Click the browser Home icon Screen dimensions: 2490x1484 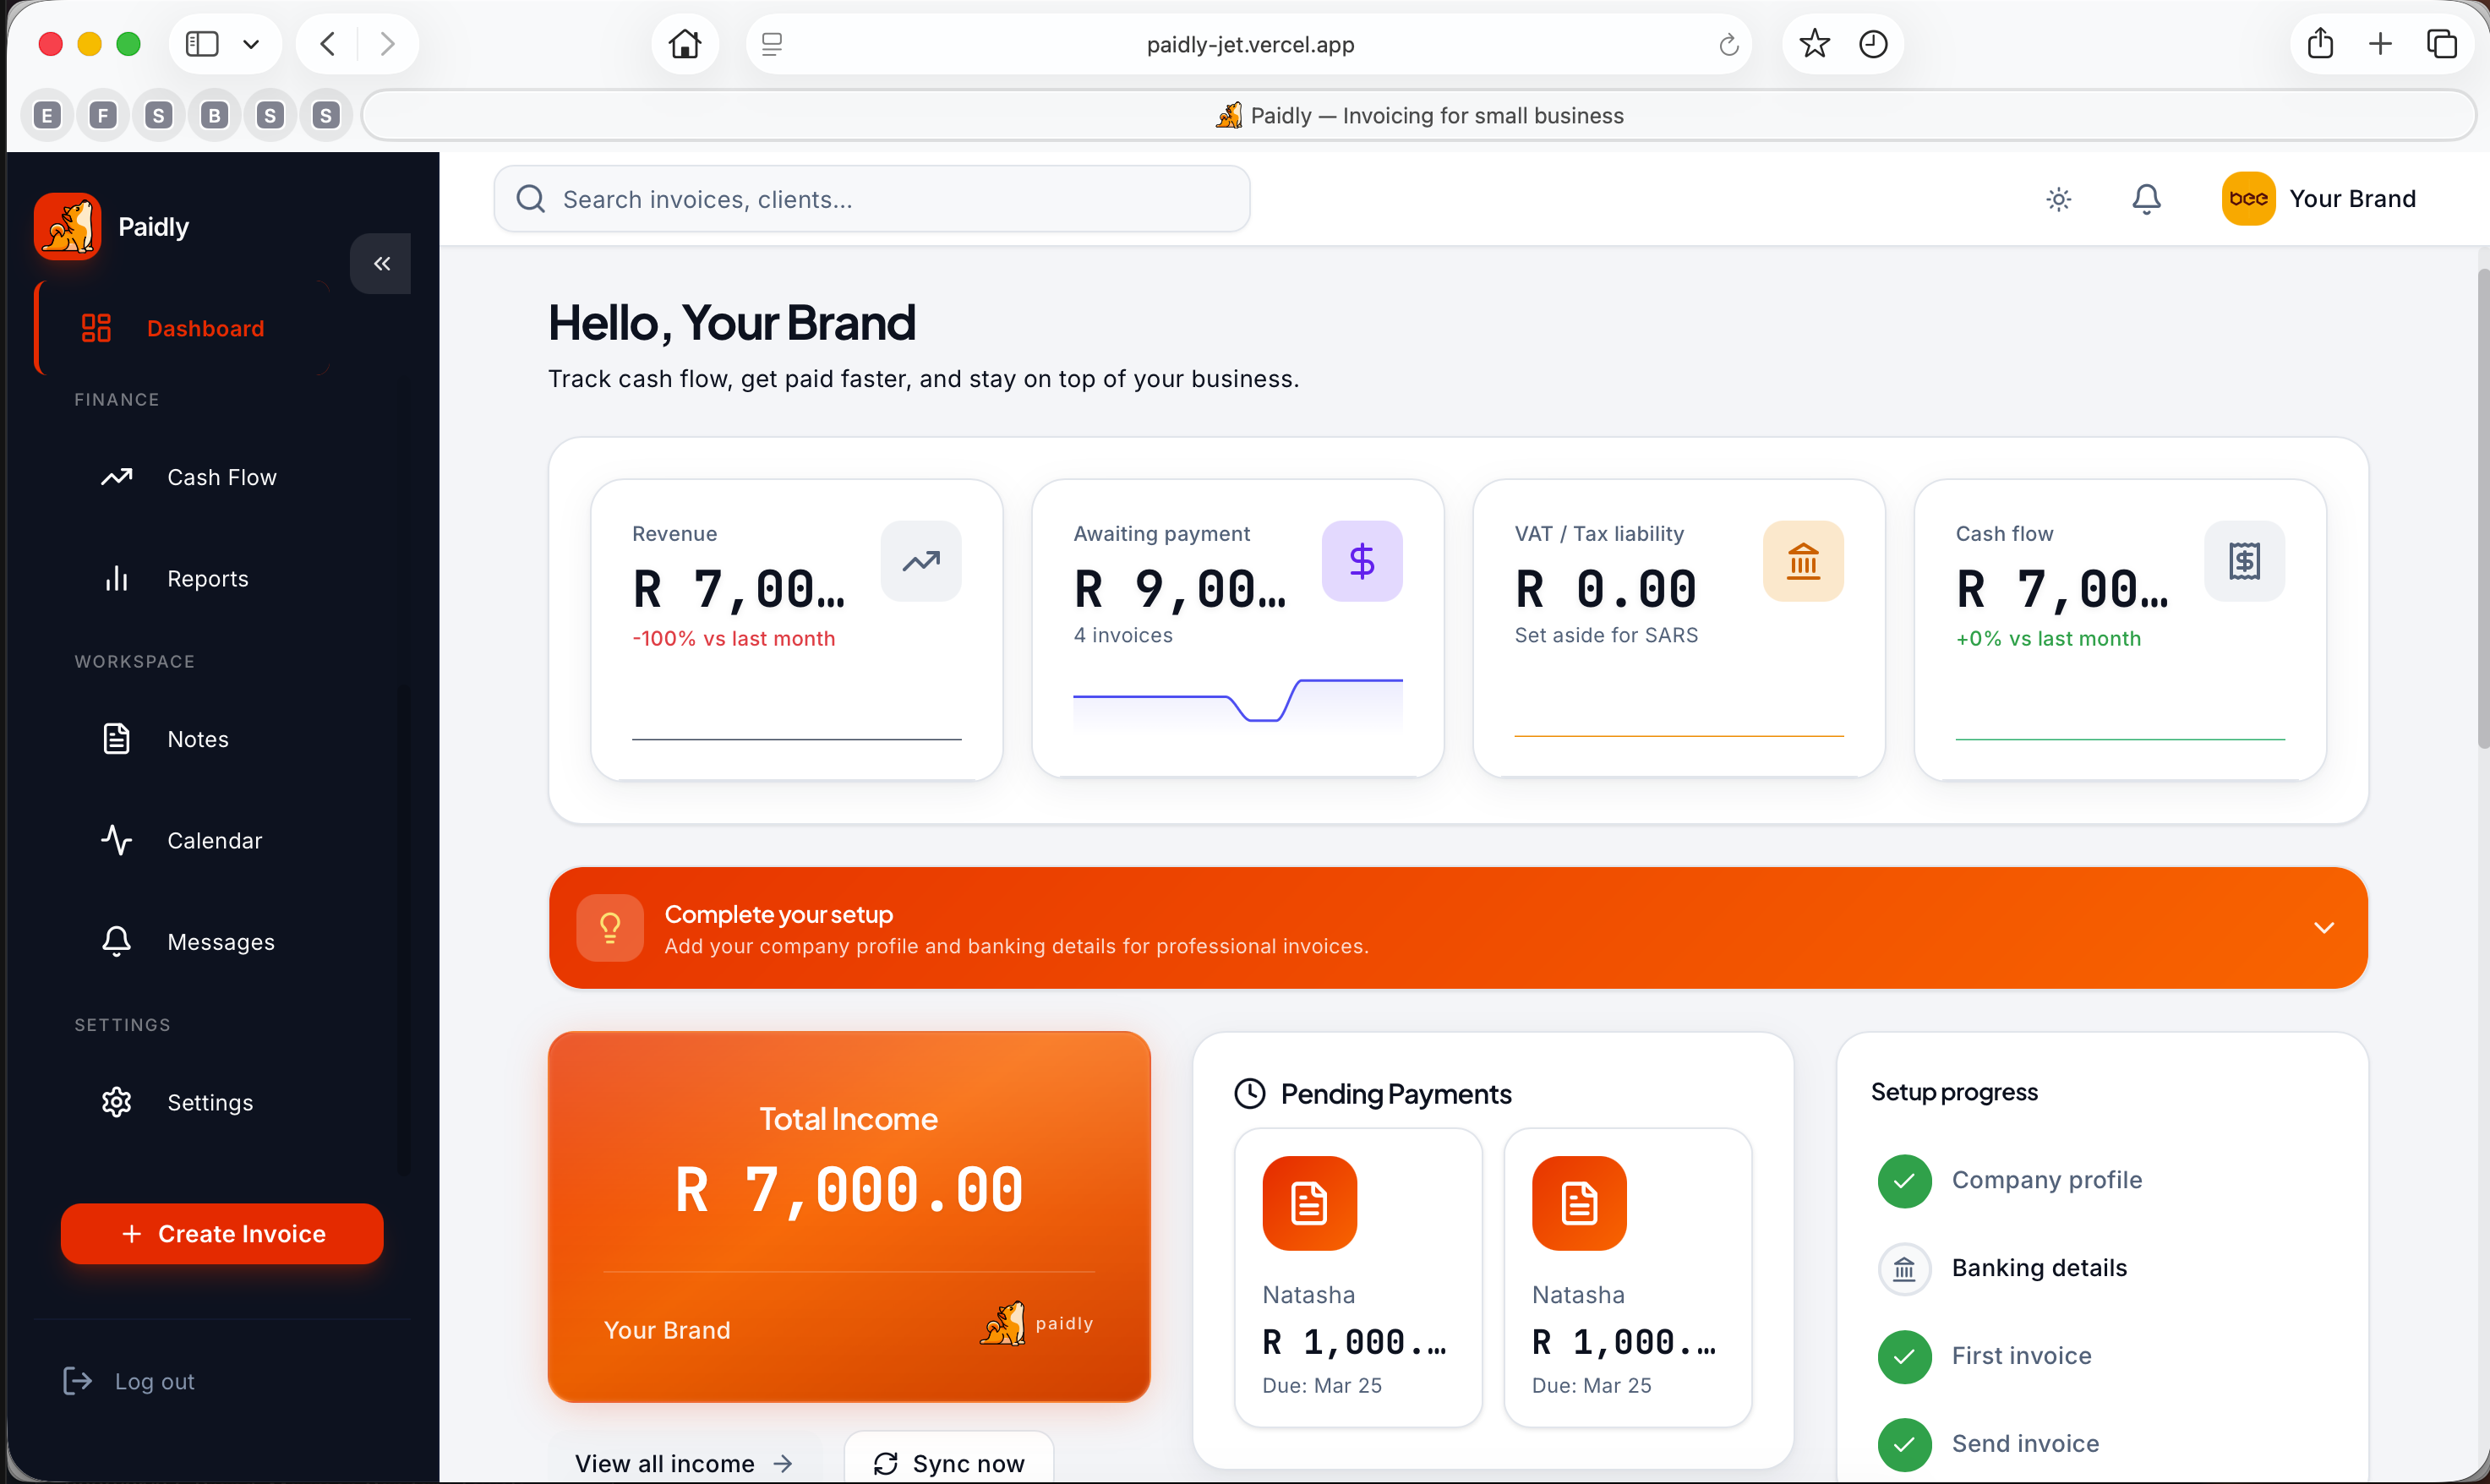point(685,44)
